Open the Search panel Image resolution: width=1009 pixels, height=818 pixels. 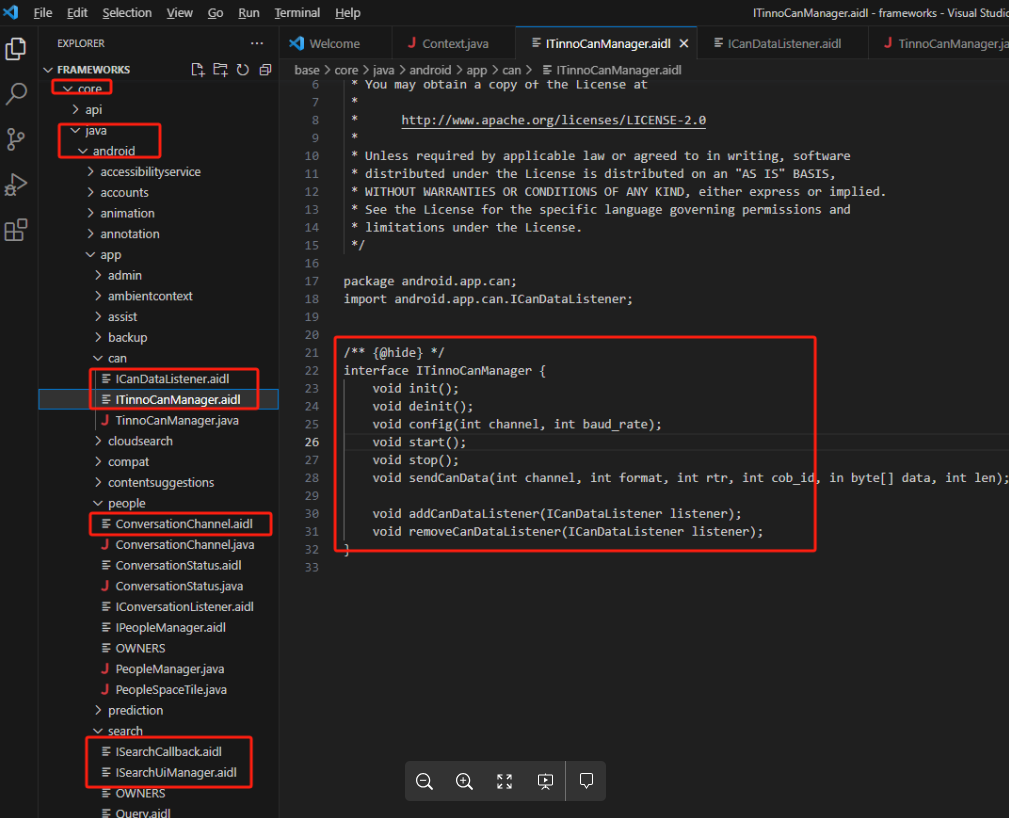click(x=15, y=95)
